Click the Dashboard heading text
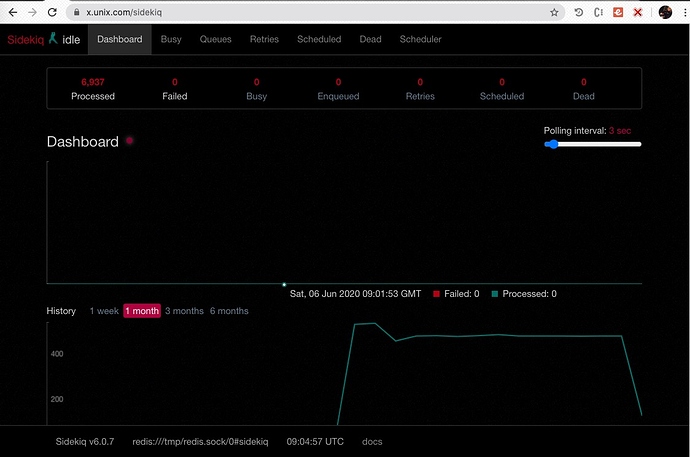 tap(83, 142)
